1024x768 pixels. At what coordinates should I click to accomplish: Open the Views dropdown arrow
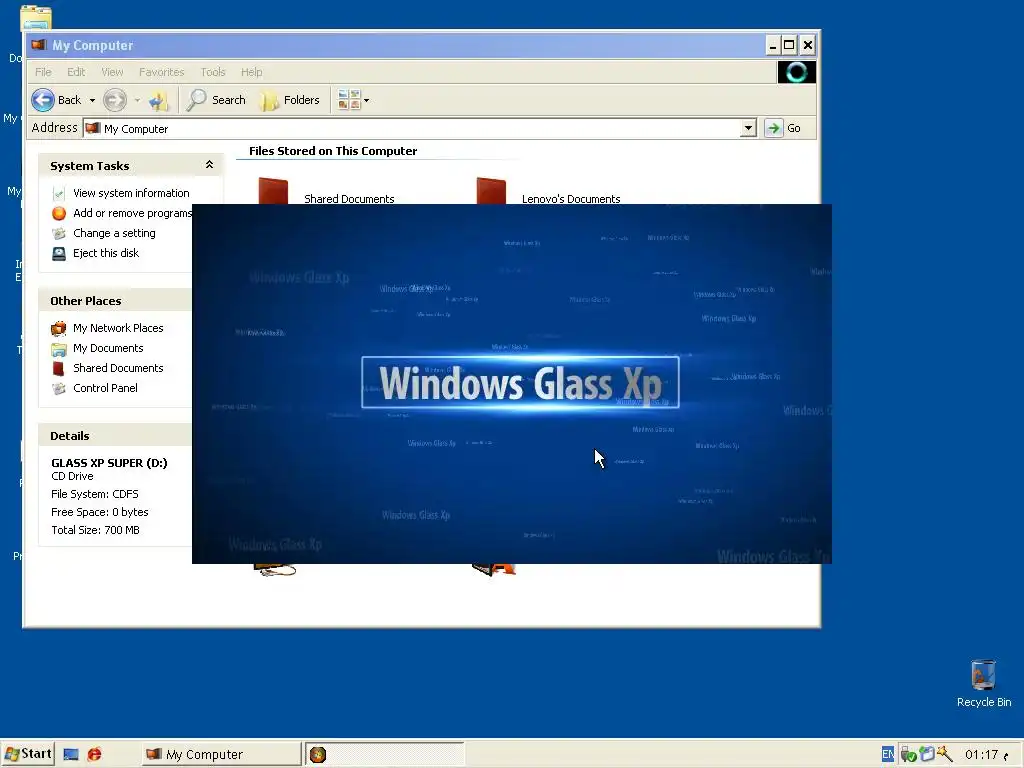pos(366,101)
